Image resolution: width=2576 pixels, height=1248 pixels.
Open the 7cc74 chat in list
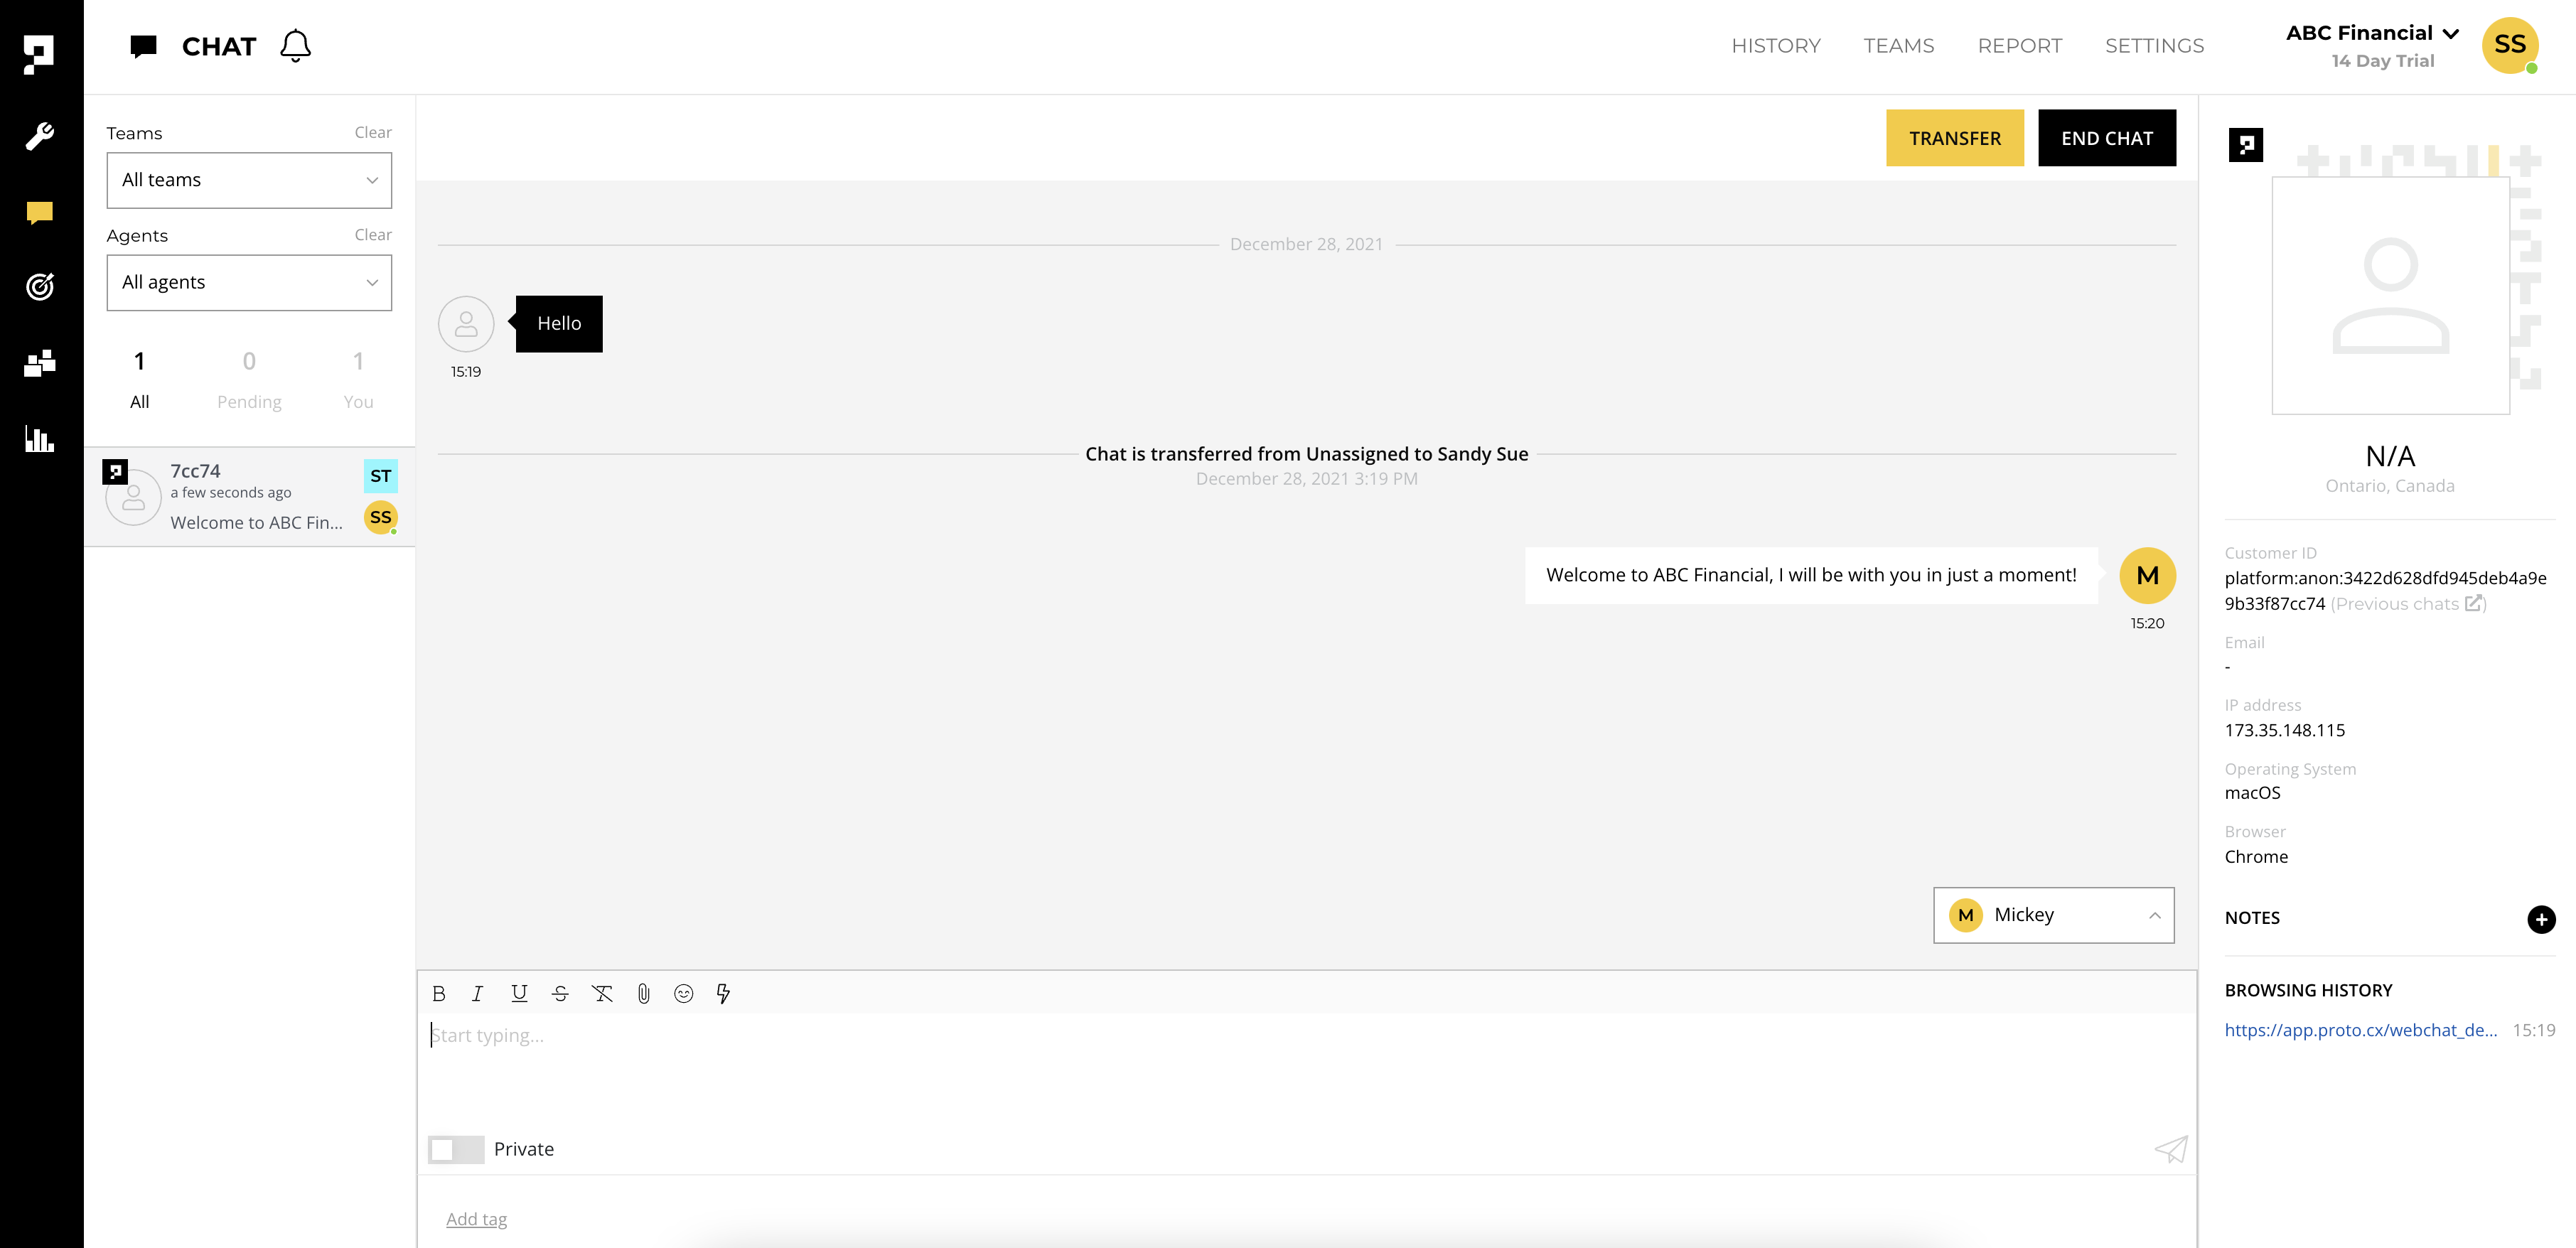249,497
